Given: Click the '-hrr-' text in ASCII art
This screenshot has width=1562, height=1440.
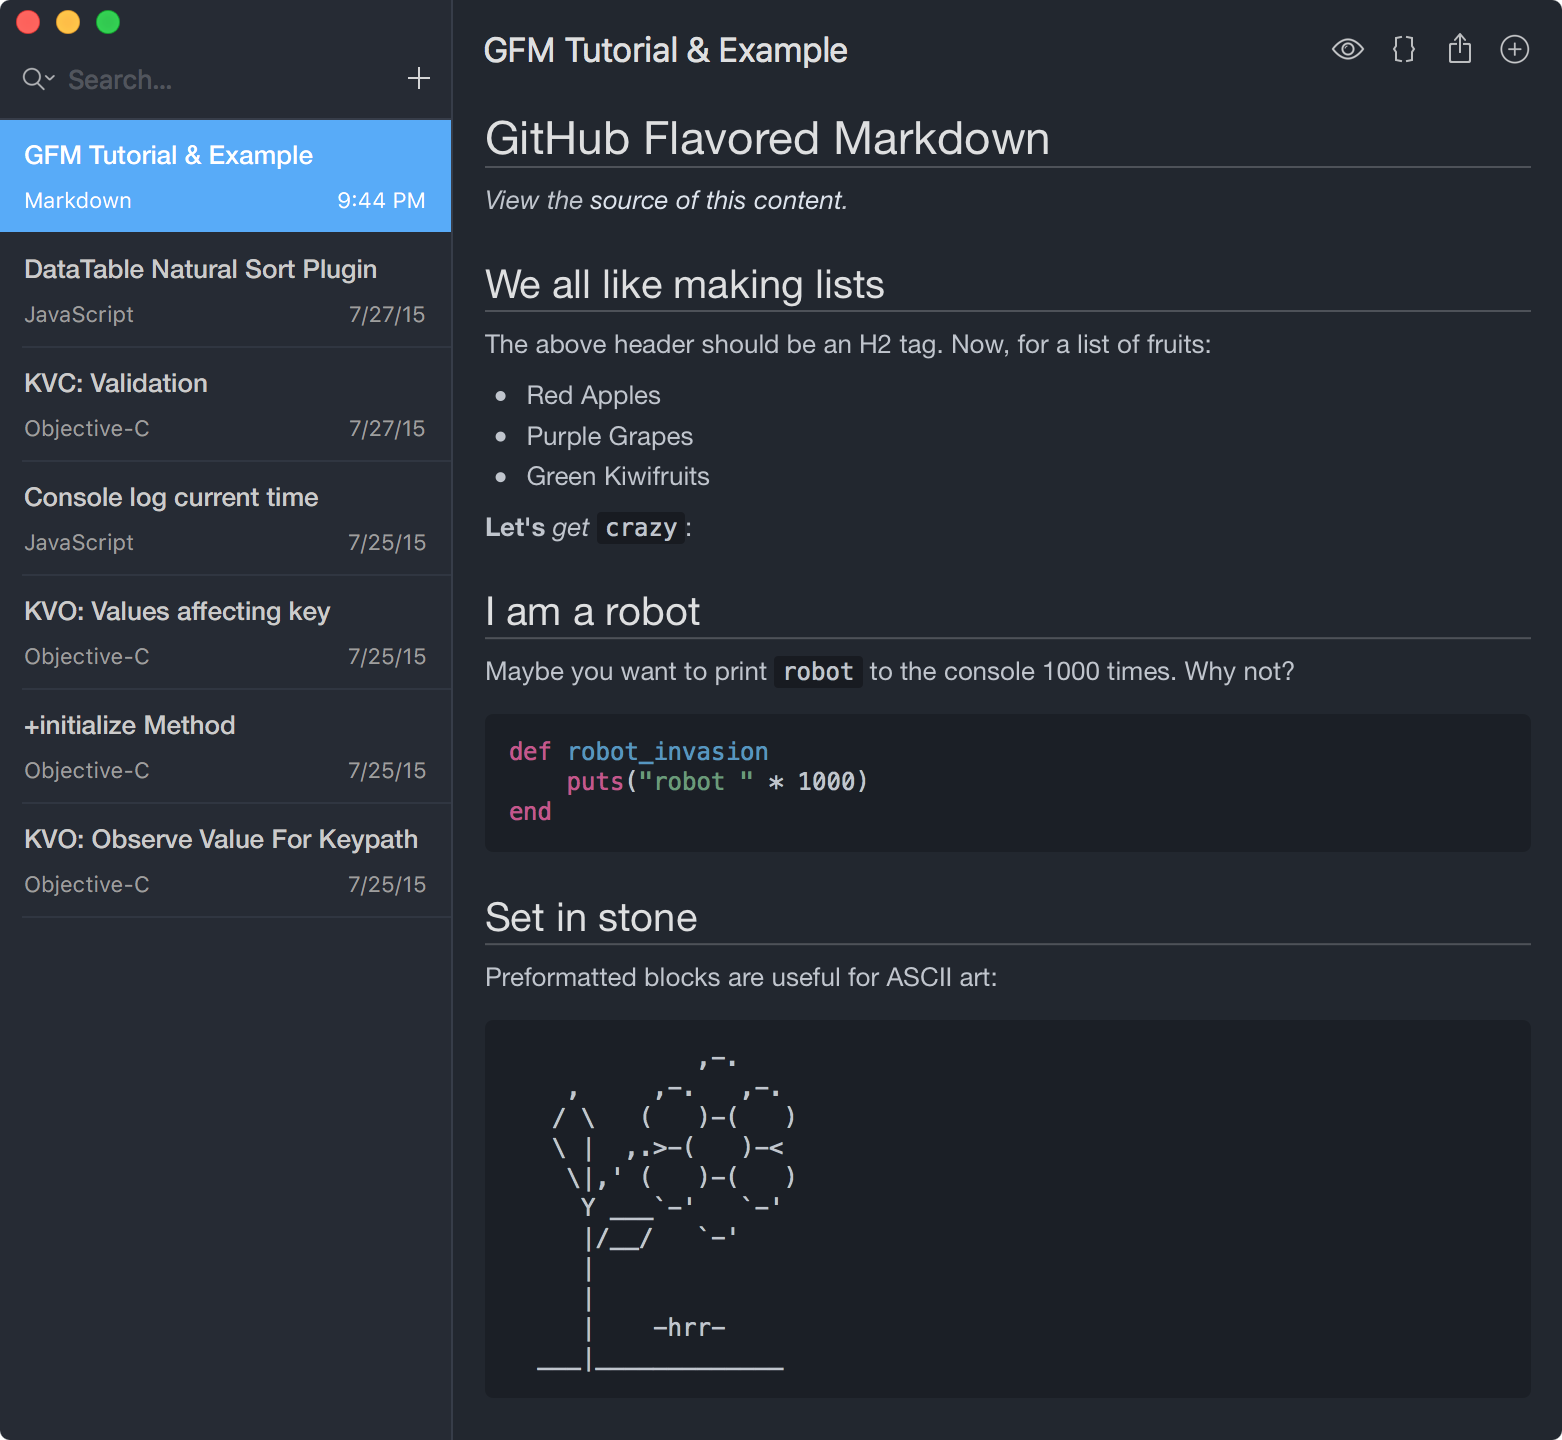Looking at the screenshot, I should tap(689, 1327).
